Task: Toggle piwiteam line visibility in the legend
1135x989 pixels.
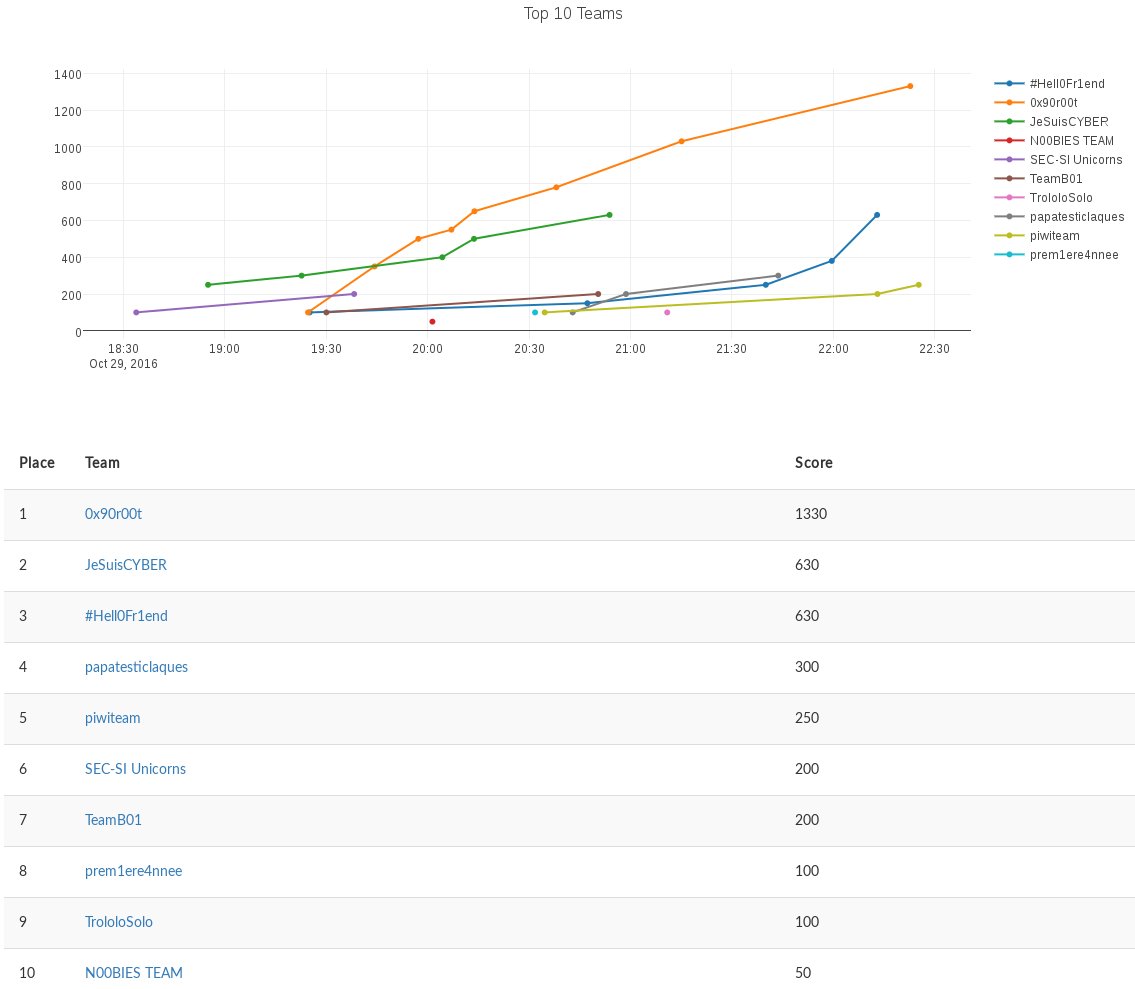Action: click(1054, 236)
